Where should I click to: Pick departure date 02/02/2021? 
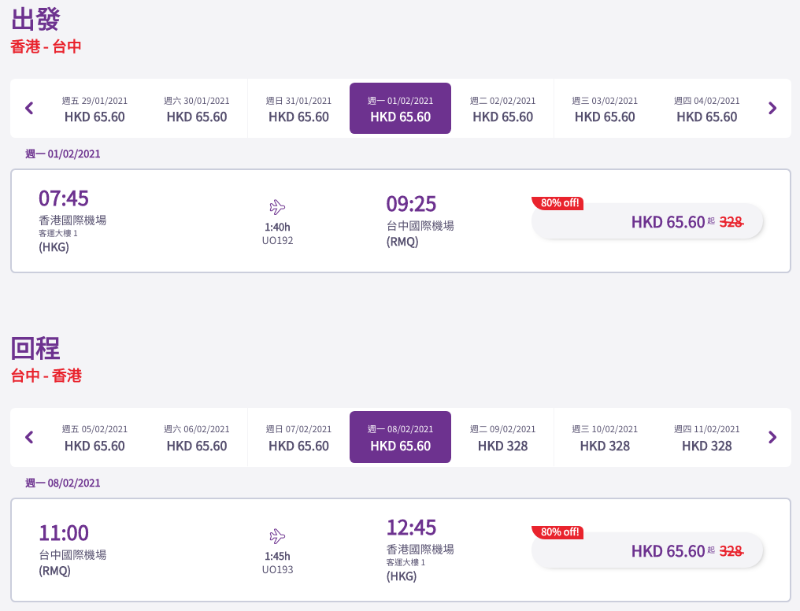(503, 109)
